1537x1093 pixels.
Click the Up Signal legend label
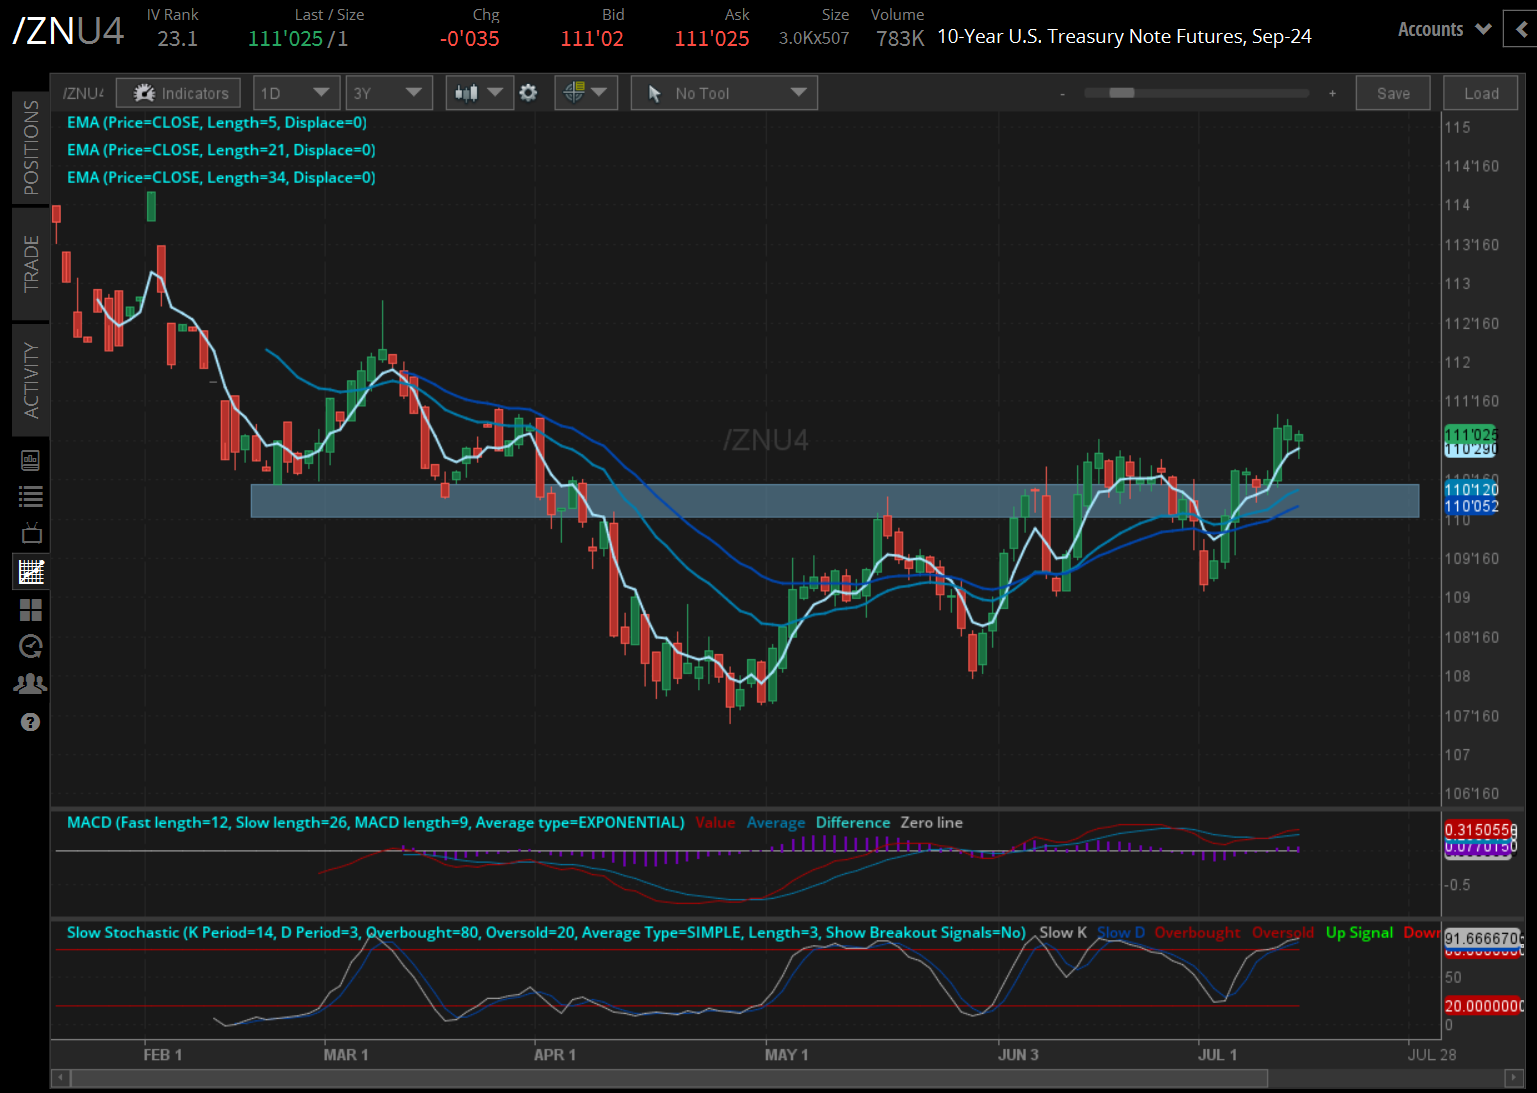tap(1359, 932)
